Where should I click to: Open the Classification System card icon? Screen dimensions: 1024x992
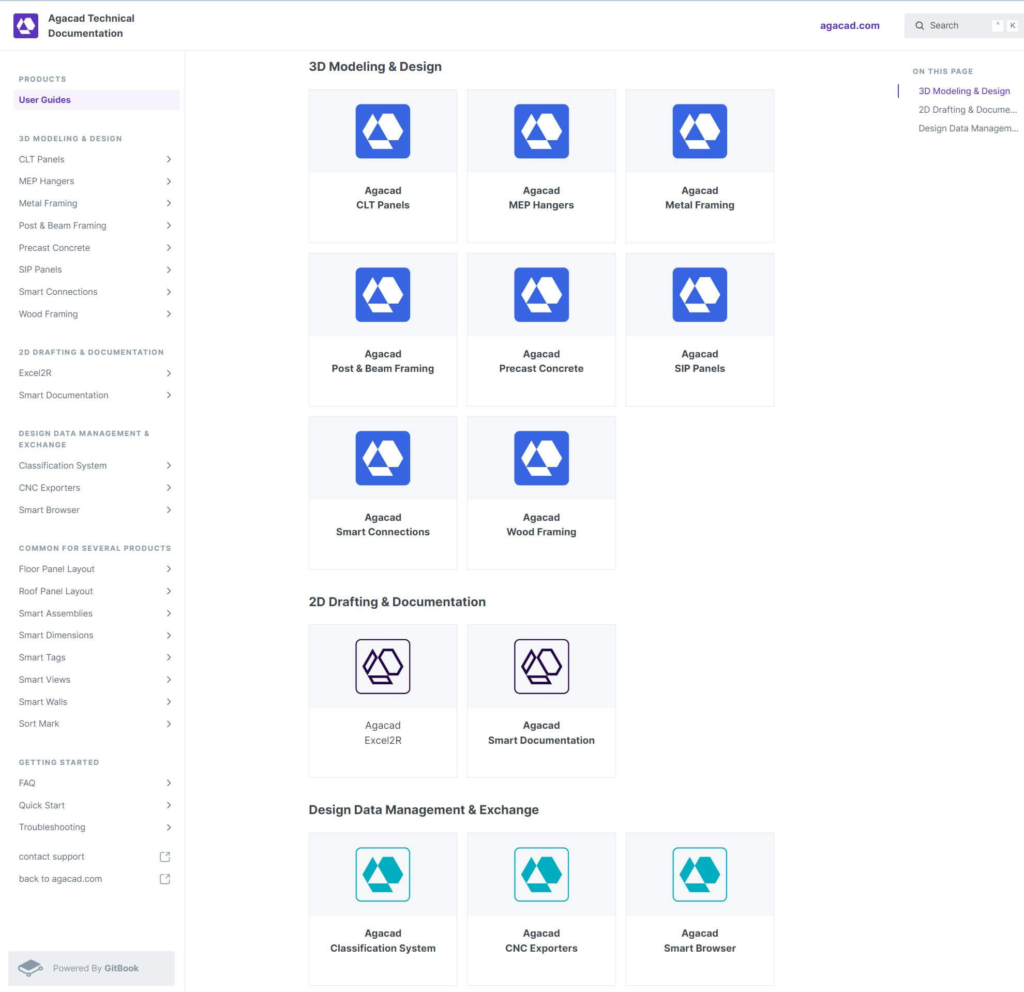pyautogui.click(x=383, y=874)
